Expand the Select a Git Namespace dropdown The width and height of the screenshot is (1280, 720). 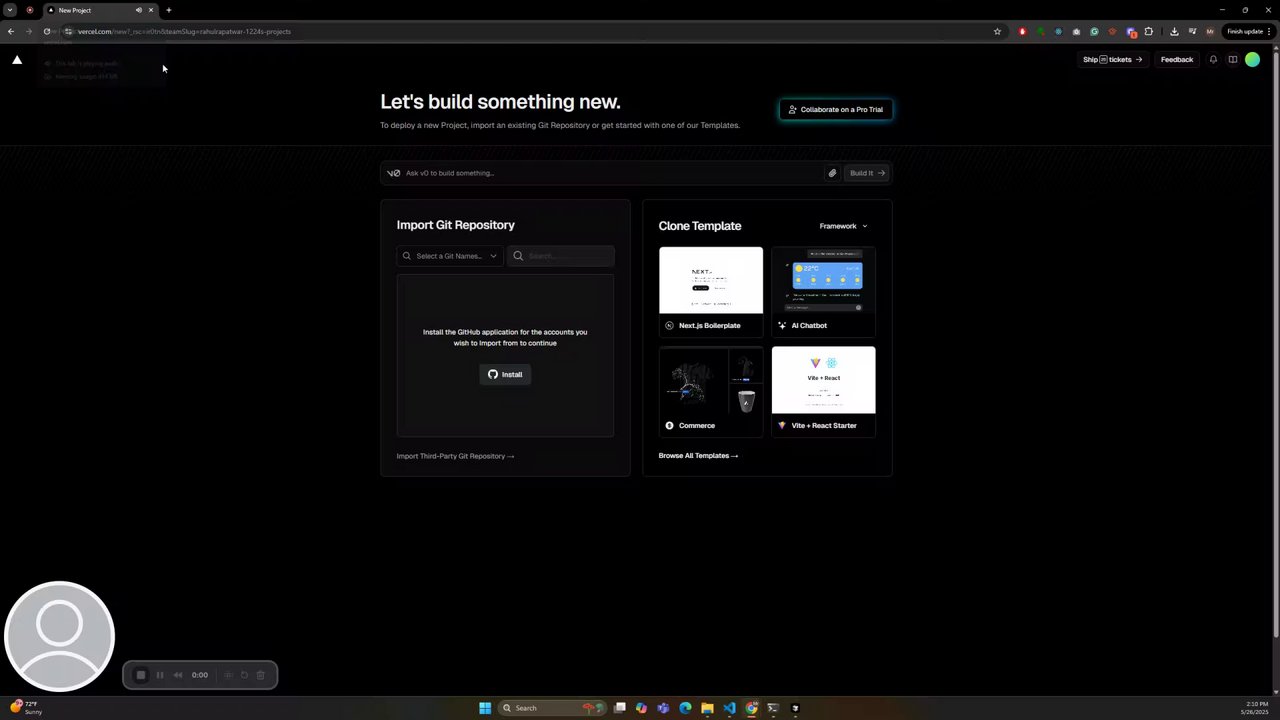450,256
